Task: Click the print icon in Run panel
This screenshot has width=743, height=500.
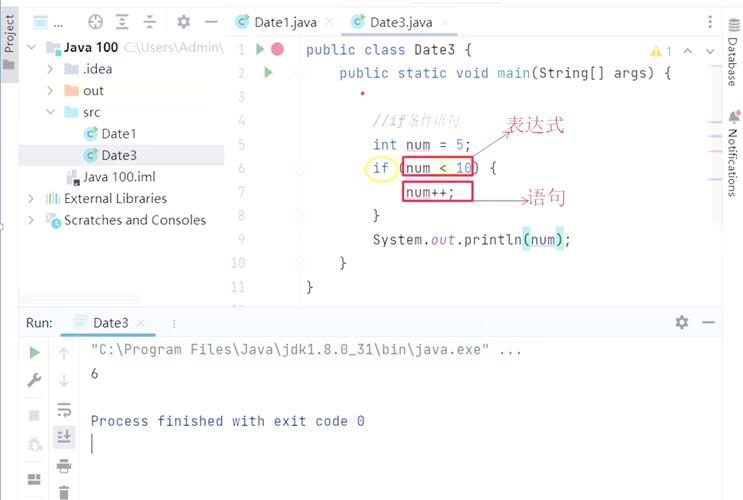Action: 64,465
